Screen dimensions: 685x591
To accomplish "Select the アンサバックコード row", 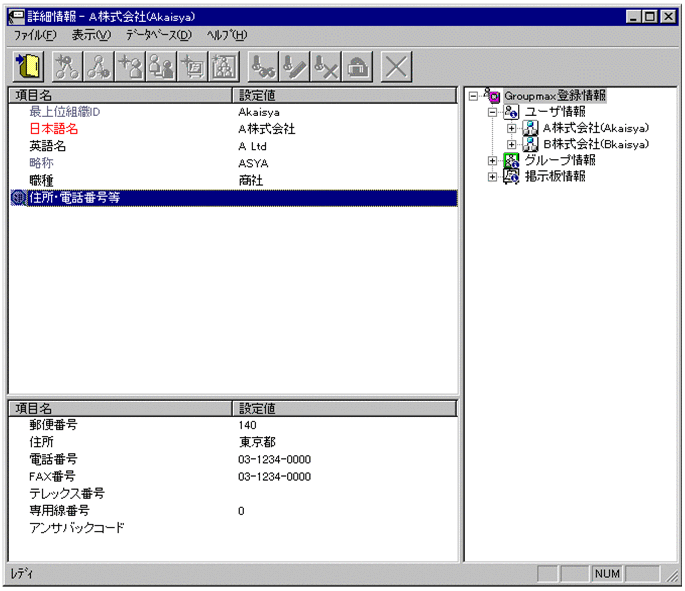I will [x=233, y=528].
